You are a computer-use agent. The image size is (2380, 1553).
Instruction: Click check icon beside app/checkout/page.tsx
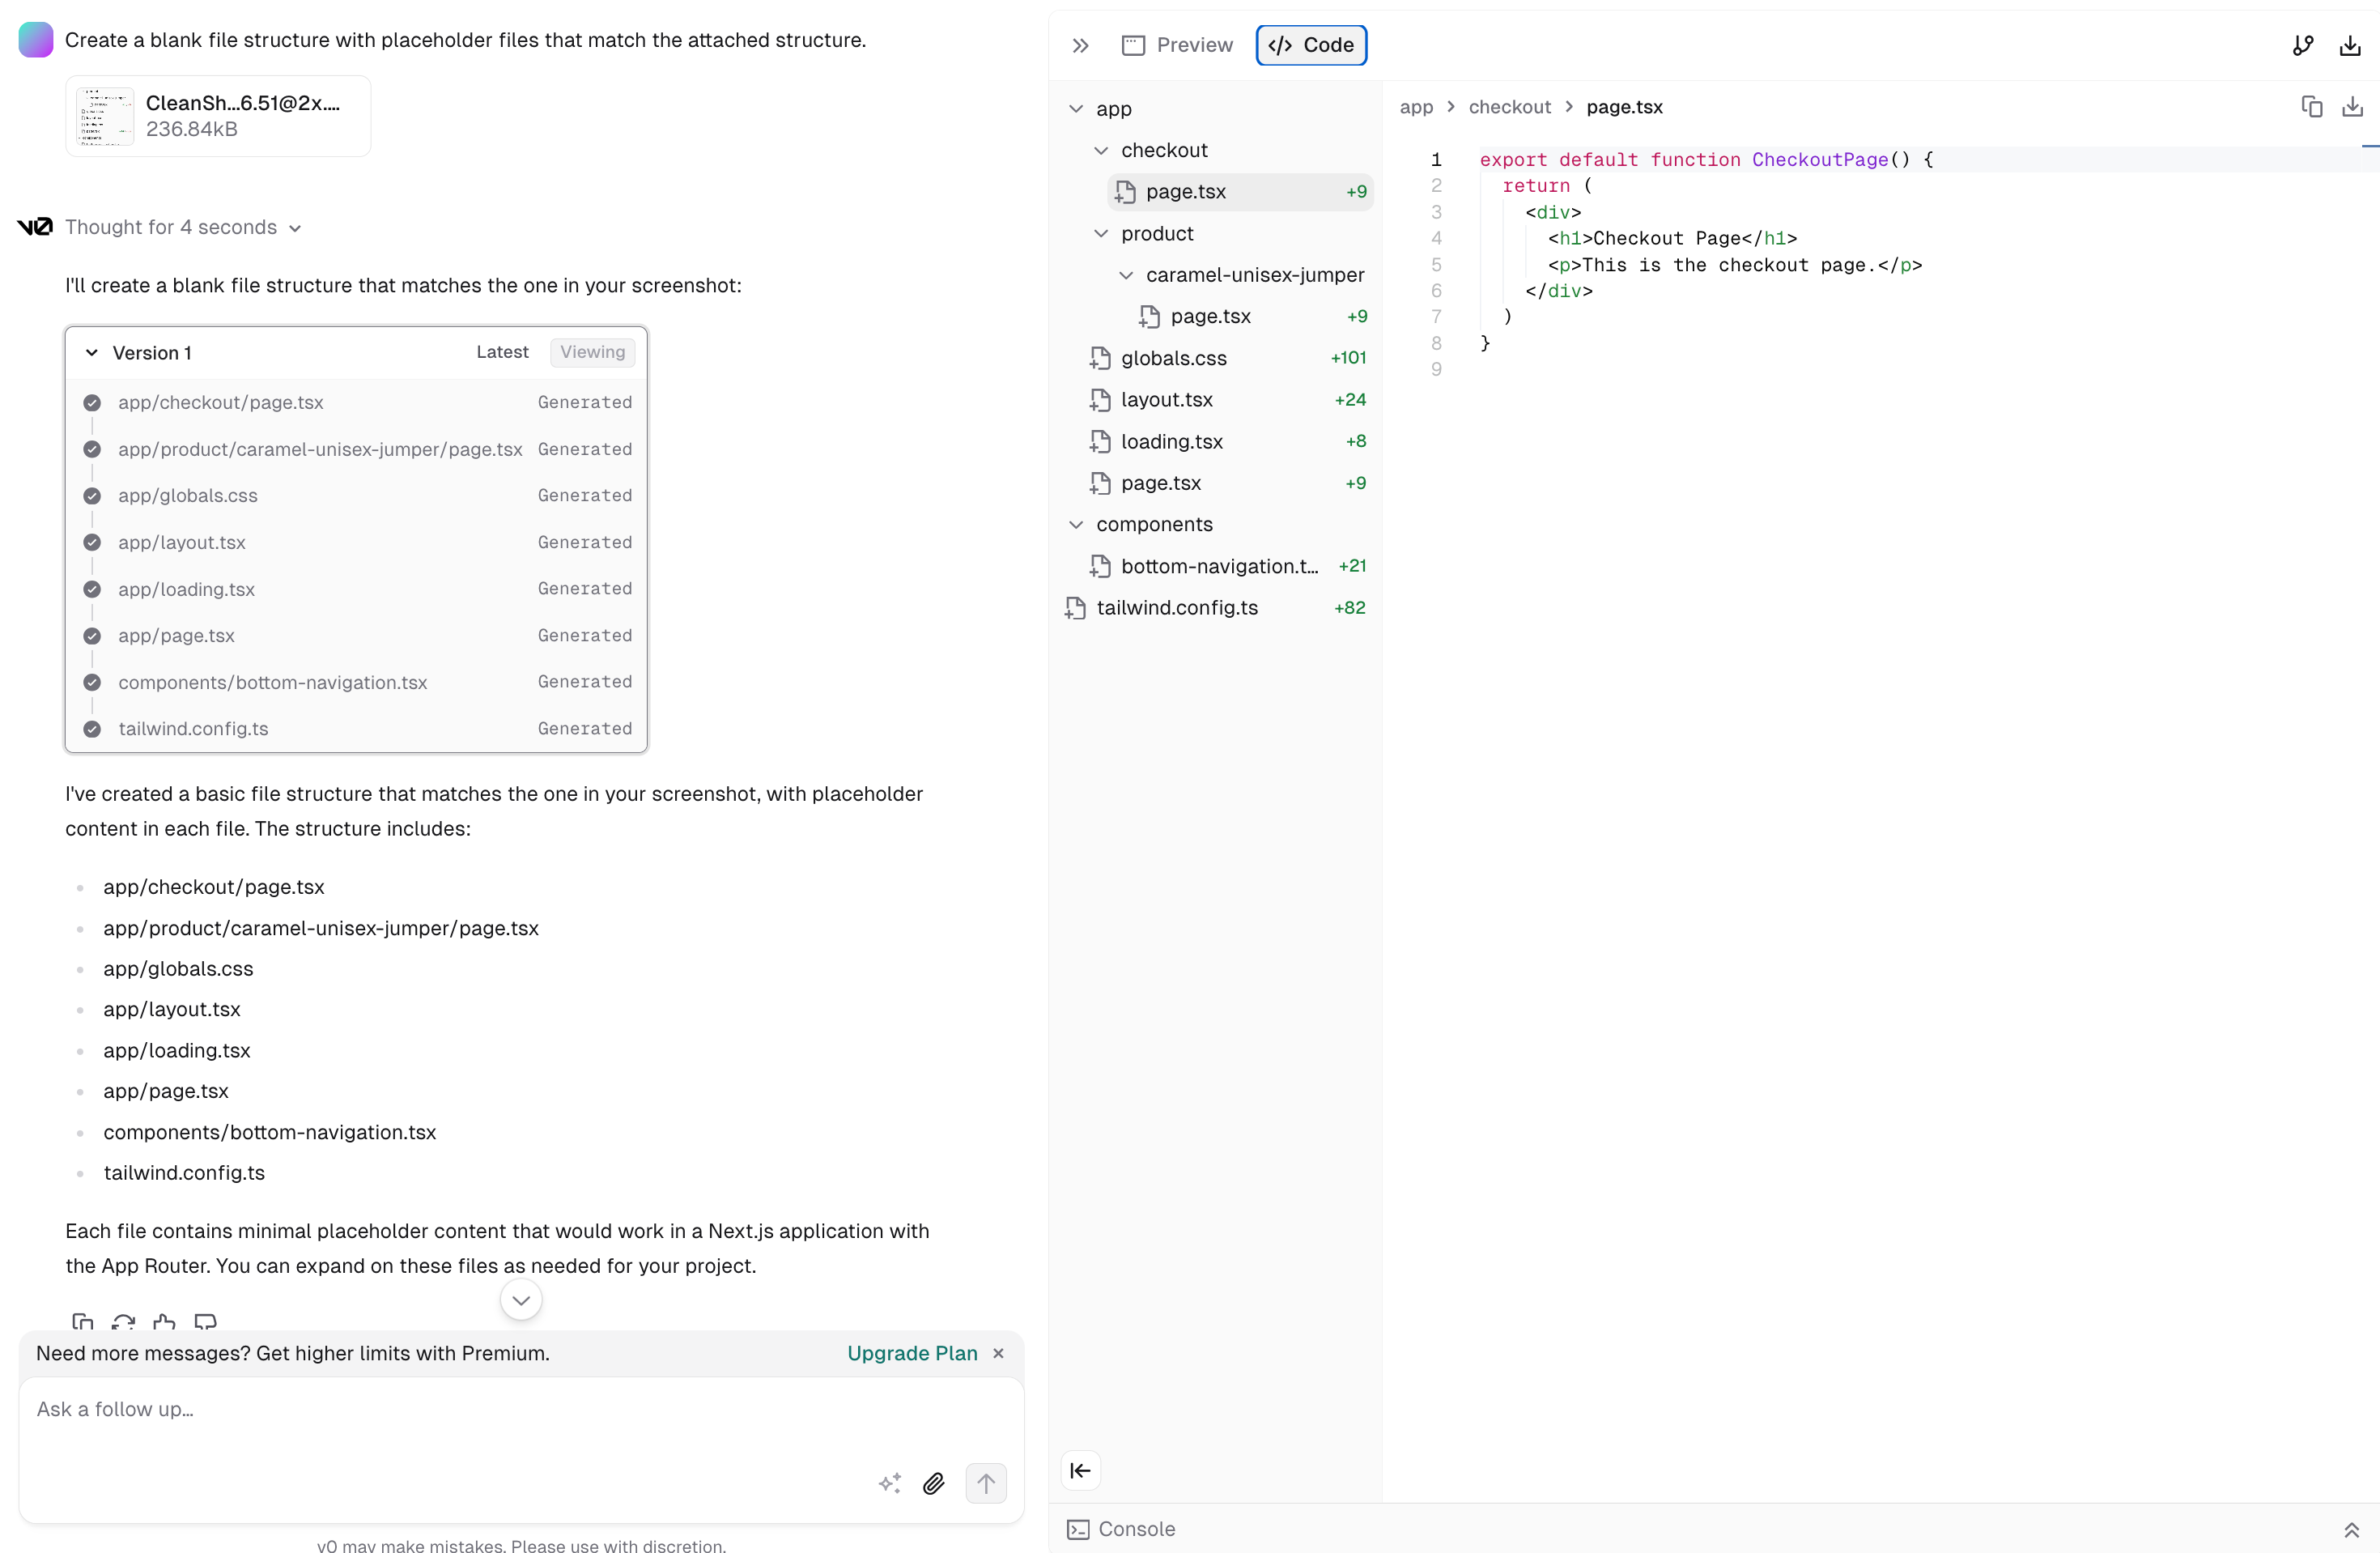(x=92, y=402)
